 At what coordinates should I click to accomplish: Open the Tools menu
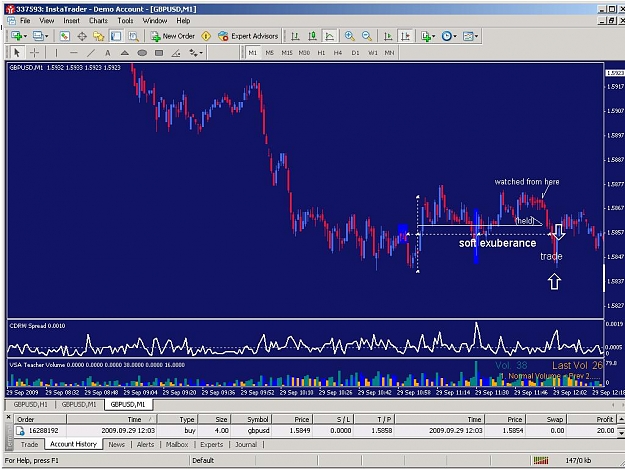pyautogui.click(x=125, y=21)
